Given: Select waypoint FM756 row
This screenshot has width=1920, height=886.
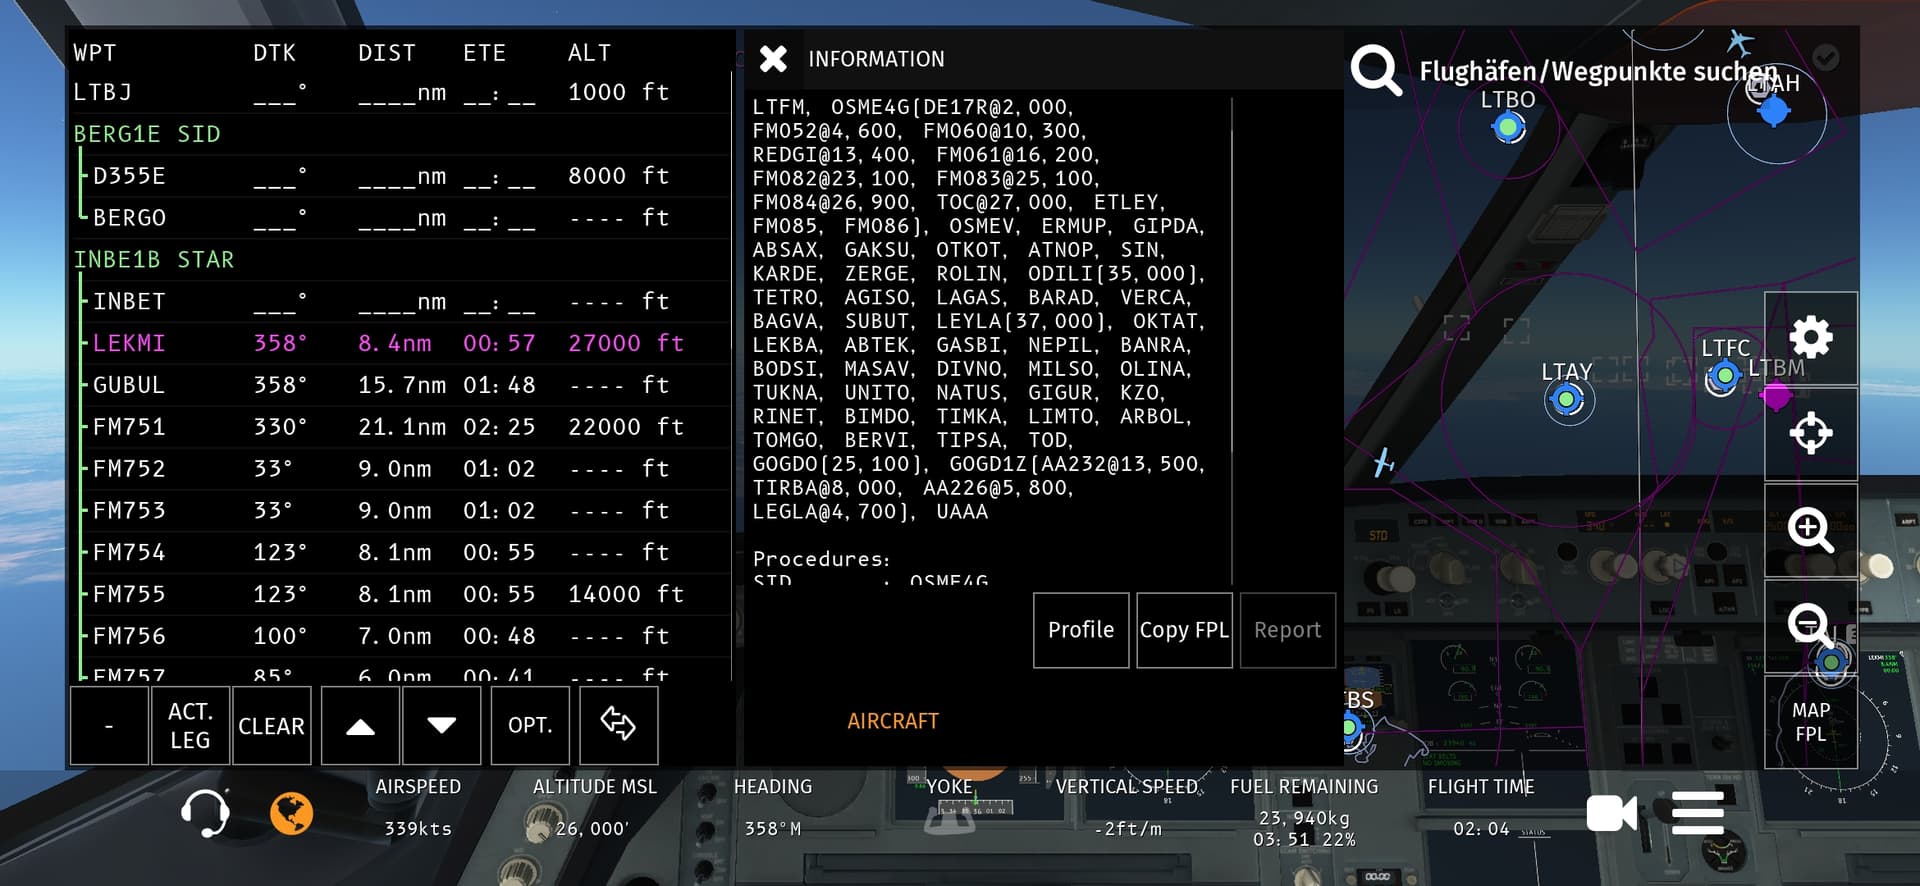Looking at the screenshot, I should (x=400, y=636).
